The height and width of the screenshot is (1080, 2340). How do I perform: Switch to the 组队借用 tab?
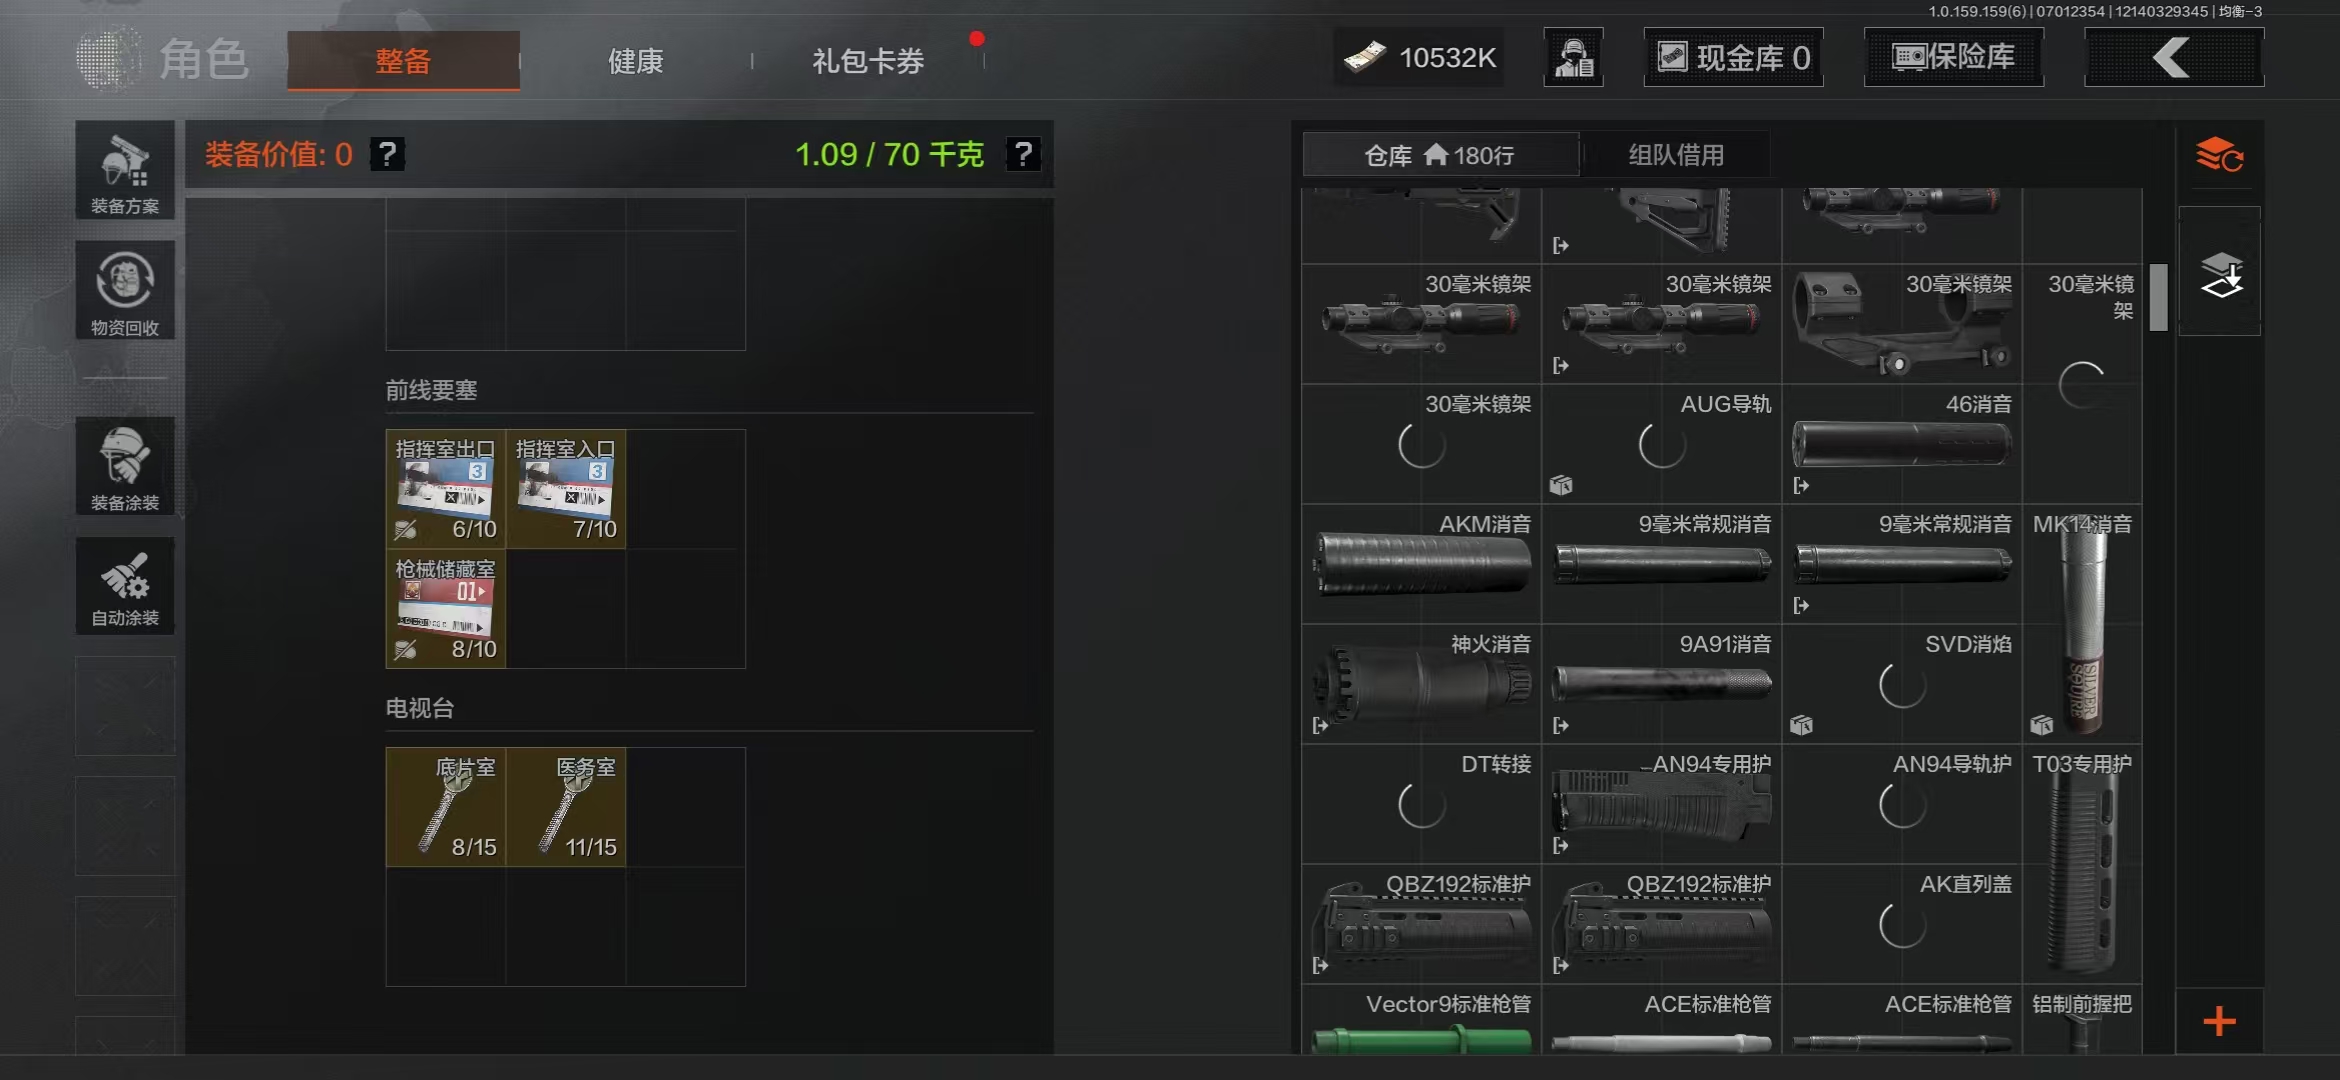(x=1676, y=155)
